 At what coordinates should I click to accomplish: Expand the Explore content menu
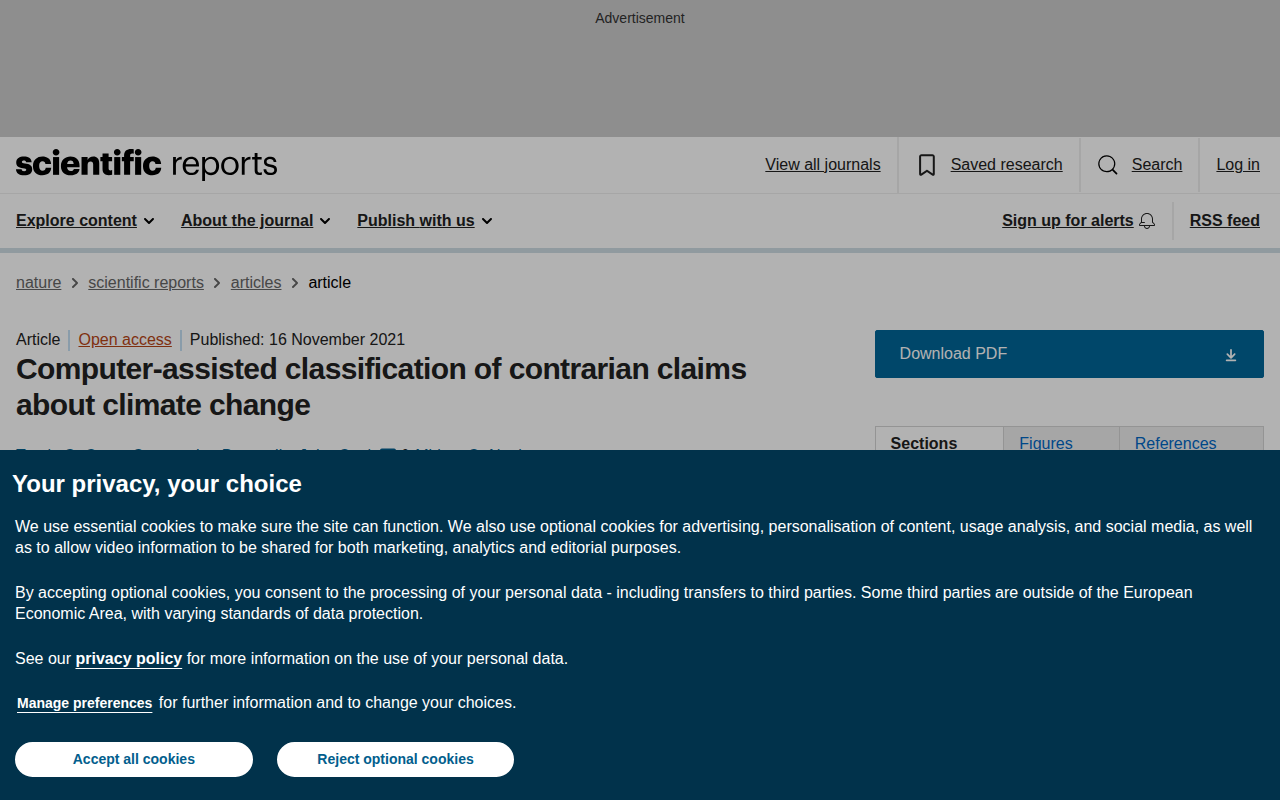[85, 221]
